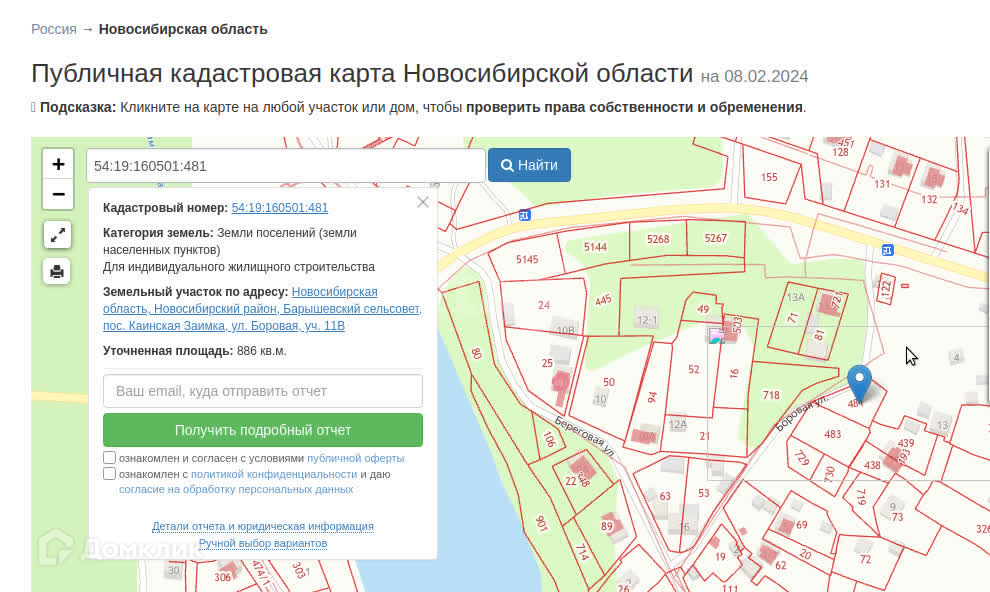
Task: Click Береговая ул. street label
Action: point(585,436)
